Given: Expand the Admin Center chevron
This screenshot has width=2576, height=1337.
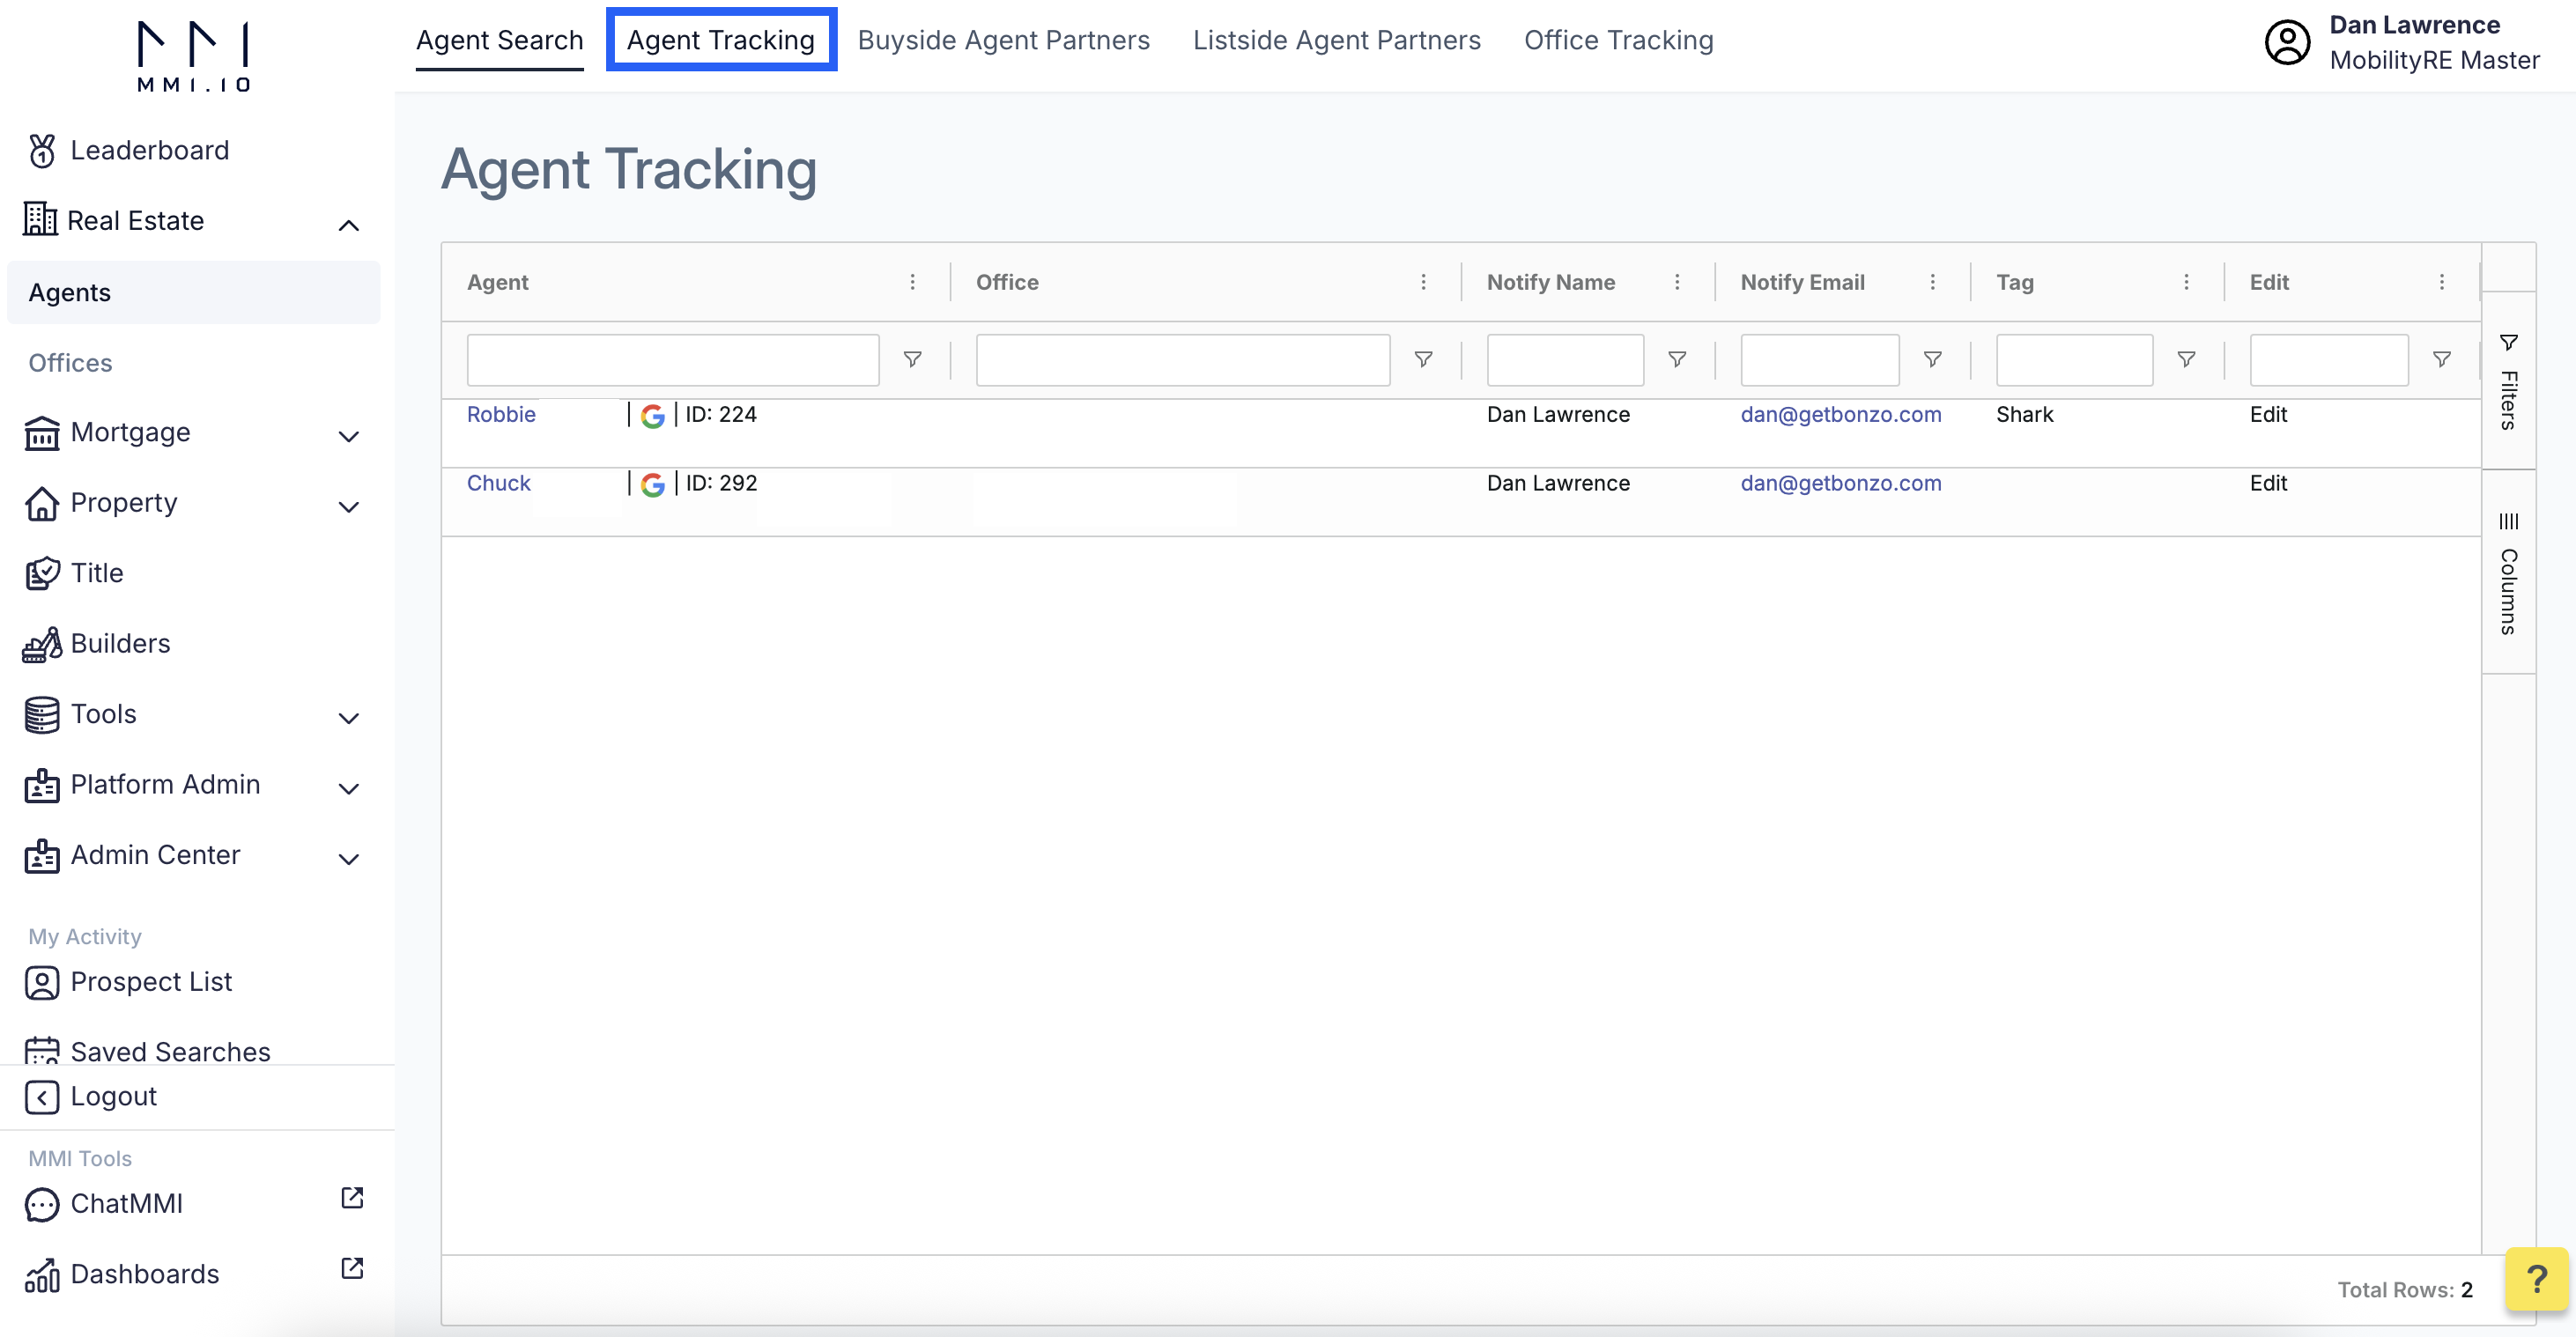Looking at the screenshot, I should (348, 859).
